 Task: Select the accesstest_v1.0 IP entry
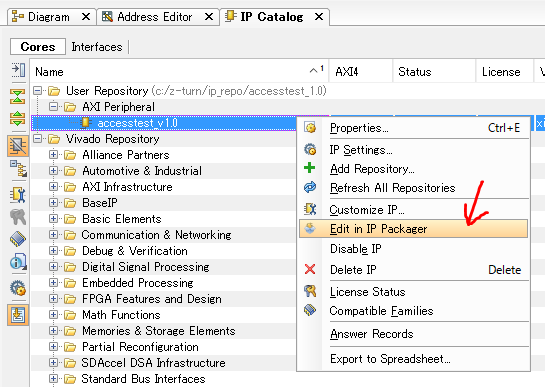point(137,123)
